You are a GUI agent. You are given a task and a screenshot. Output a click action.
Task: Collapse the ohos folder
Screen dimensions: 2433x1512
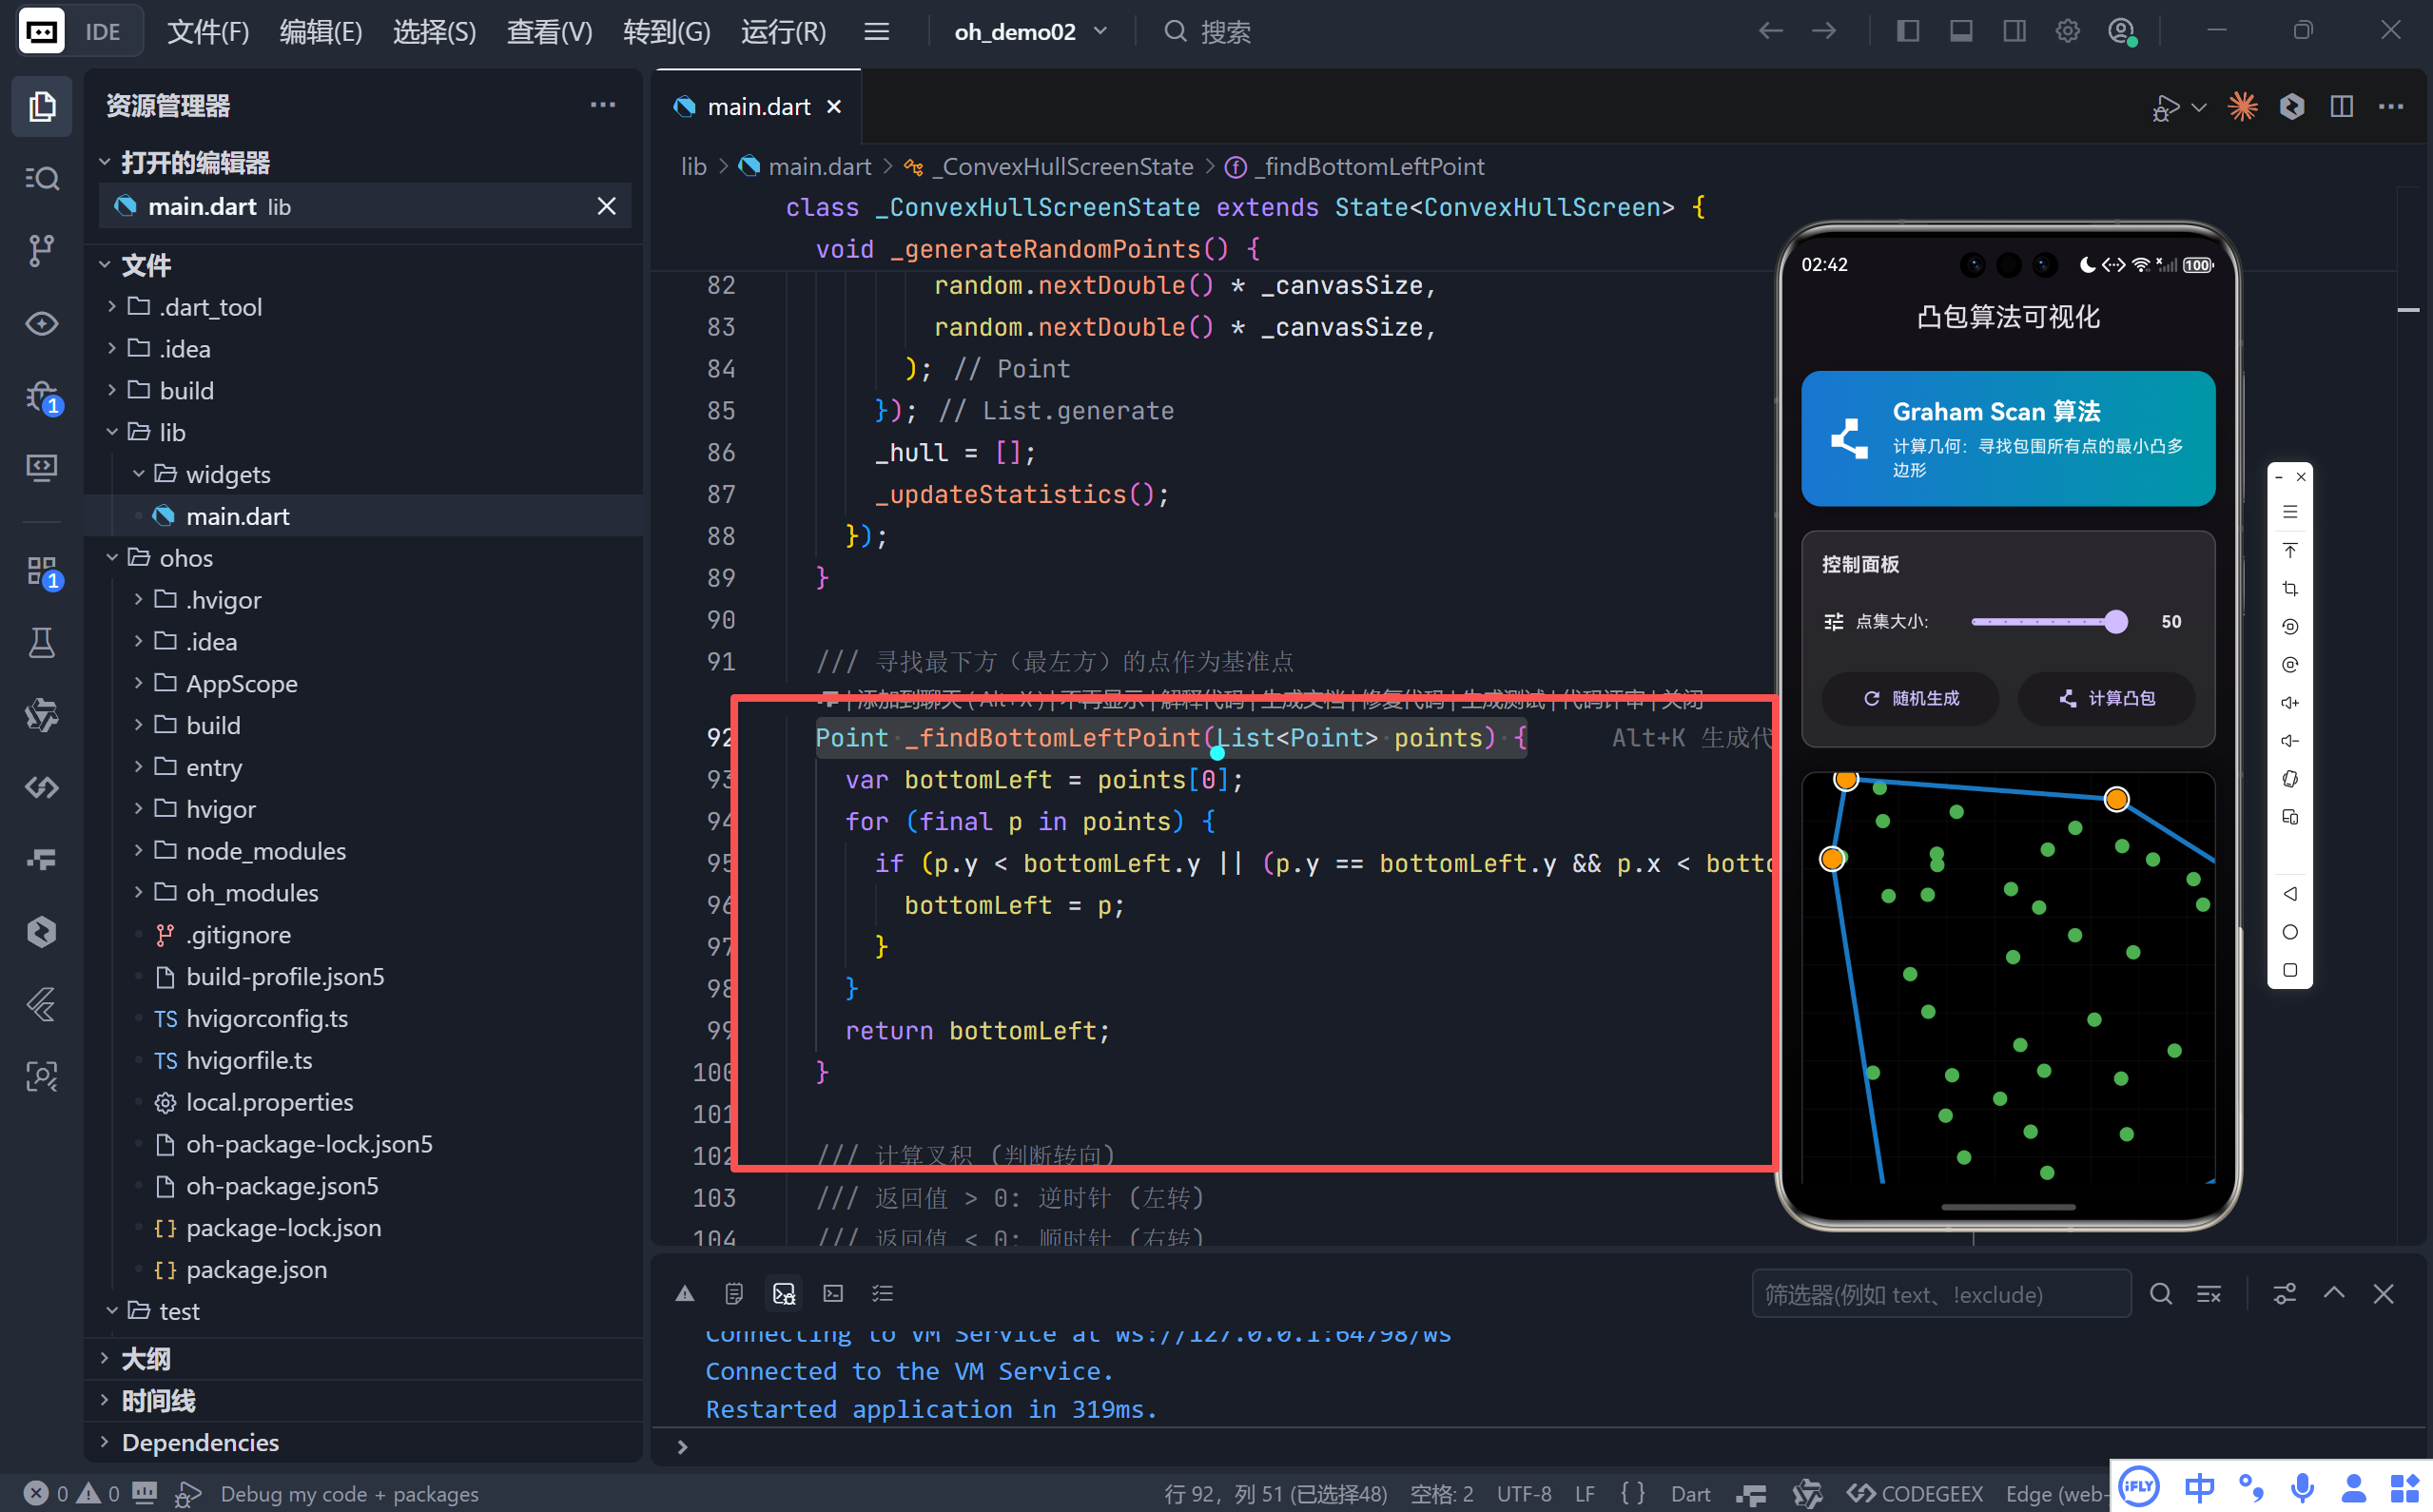click(x=186, y=558)
